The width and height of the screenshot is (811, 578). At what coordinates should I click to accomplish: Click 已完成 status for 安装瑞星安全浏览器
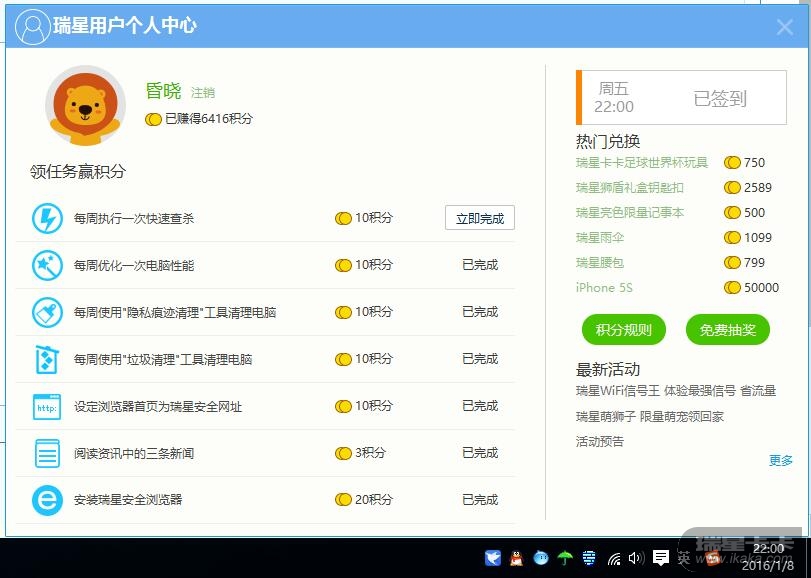tap(480, 499)
